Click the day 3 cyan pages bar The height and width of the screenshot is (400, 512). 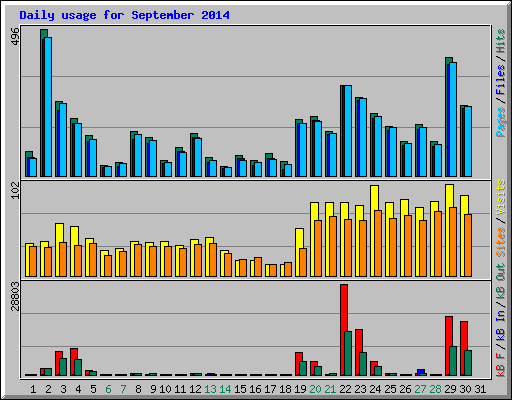(x=63, y=140)
